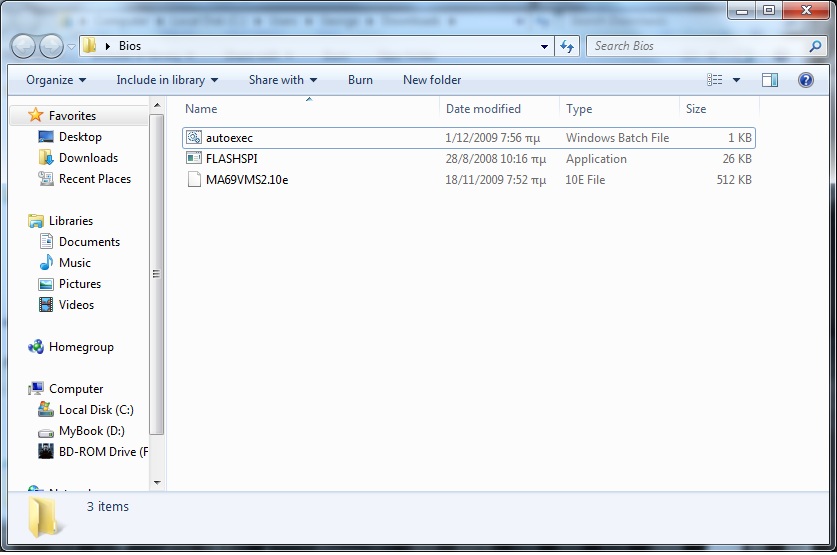
Task: Open the Music library
Action: coord(75,263)
